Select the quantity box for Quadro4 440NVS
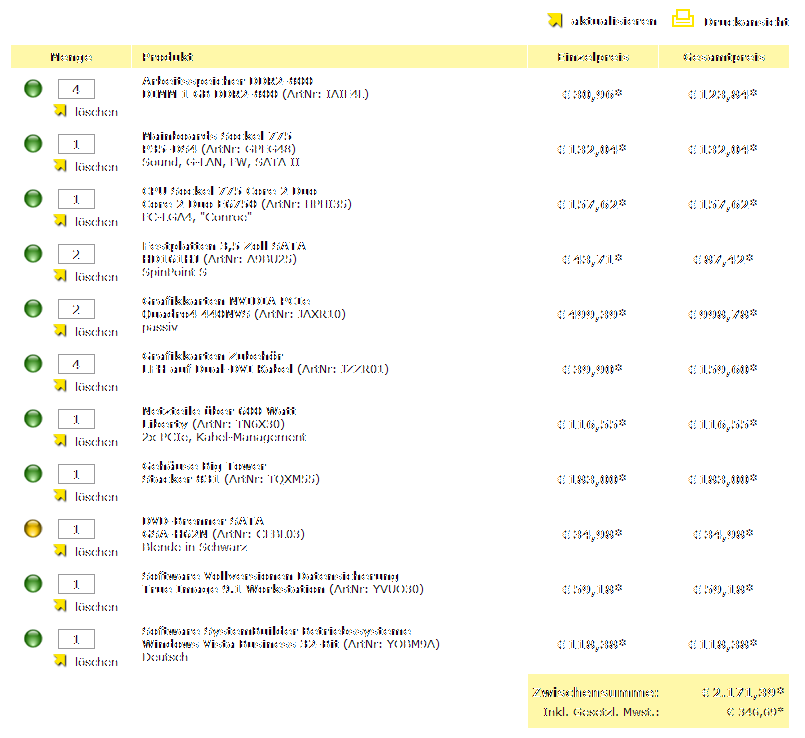Screen dimensions: 805x738 76,309
